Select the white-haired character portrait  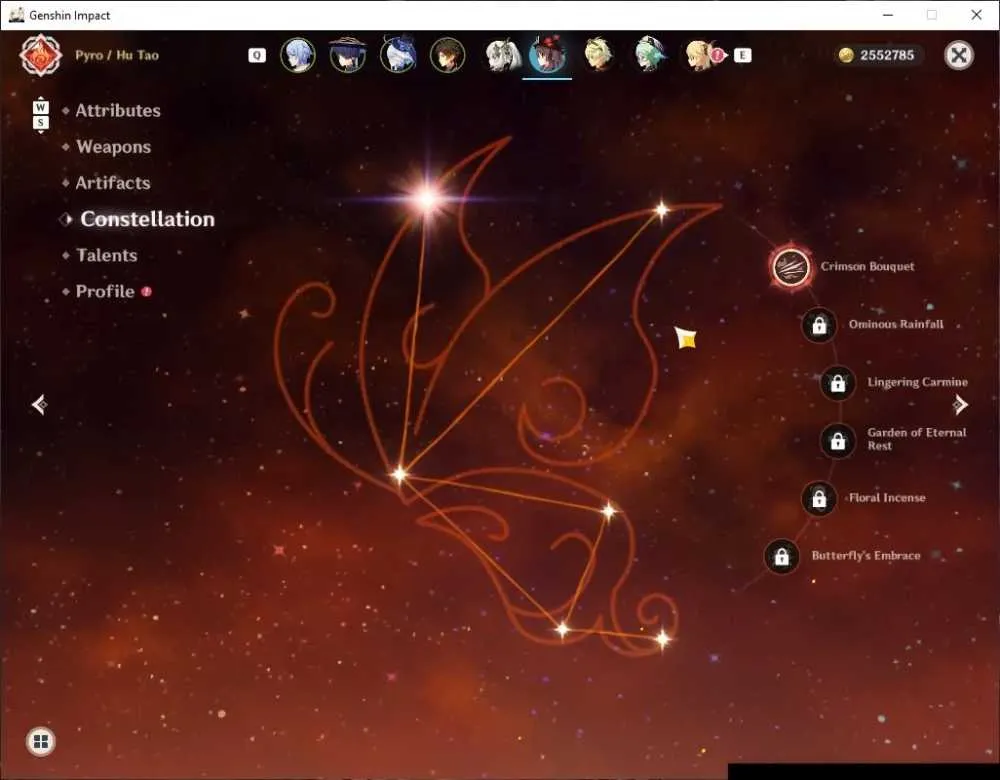click(503, 55)
